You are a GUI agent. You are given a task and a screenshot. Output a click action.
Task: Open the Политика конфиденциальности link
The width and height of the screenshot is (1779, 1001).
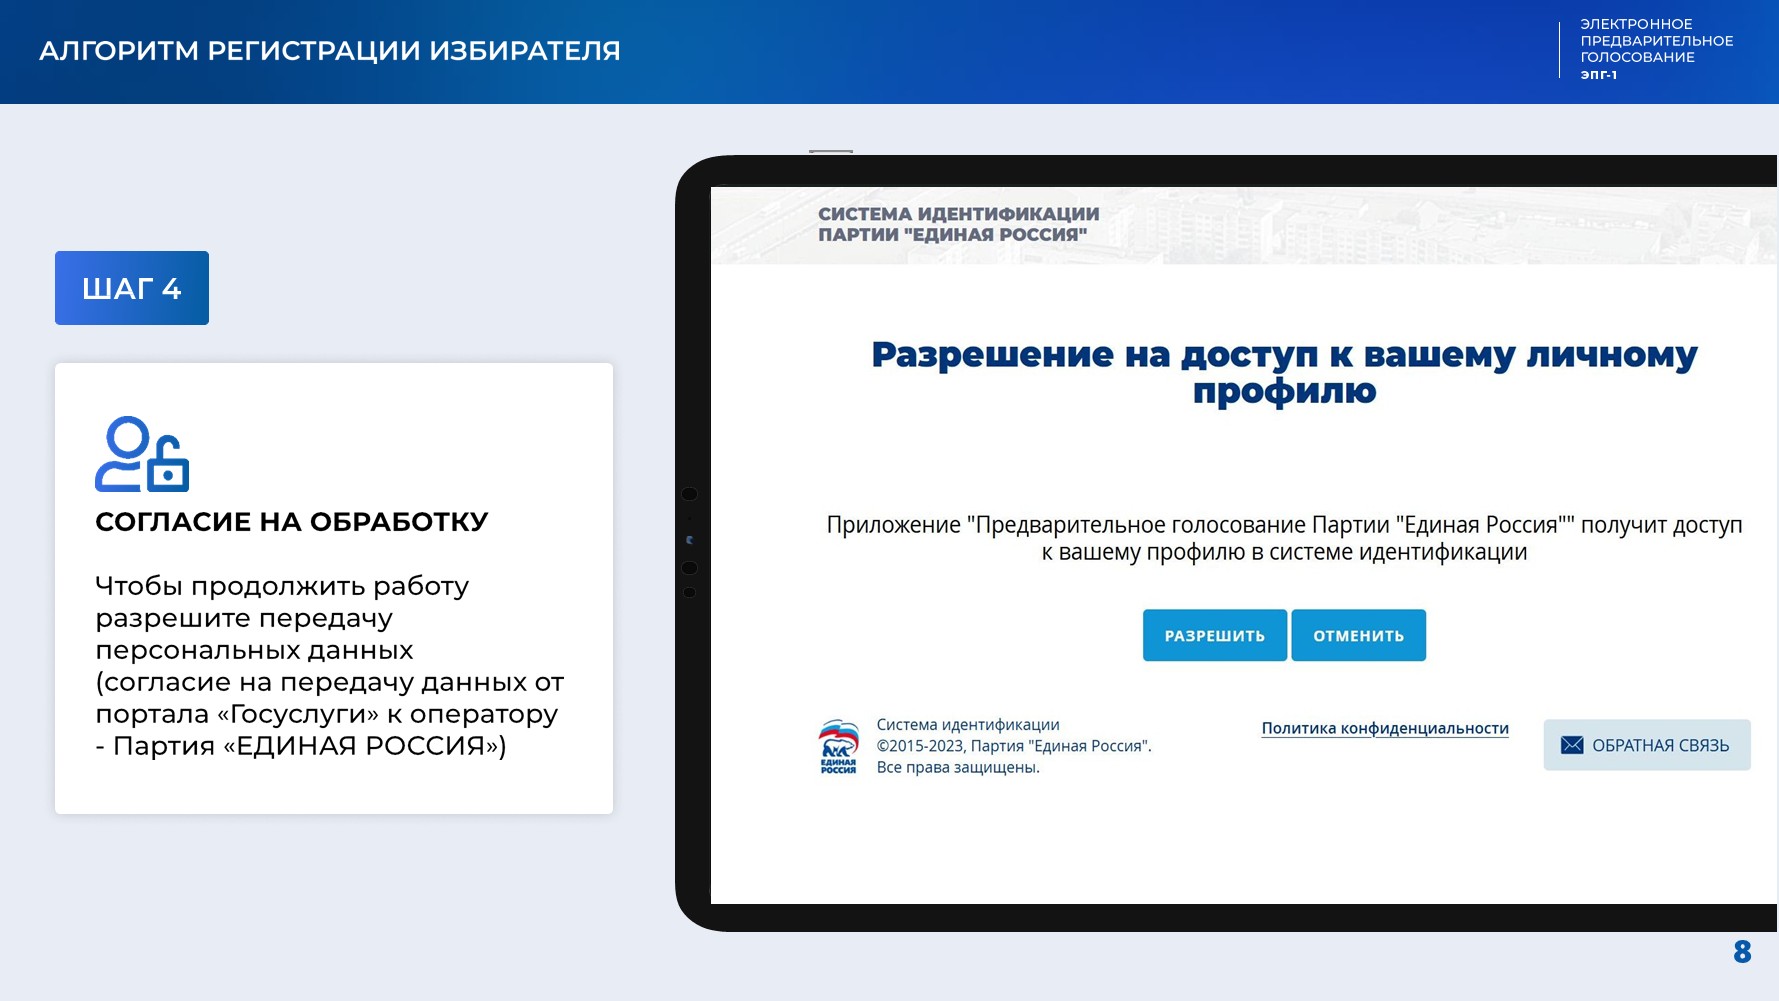click(1384, 728)
